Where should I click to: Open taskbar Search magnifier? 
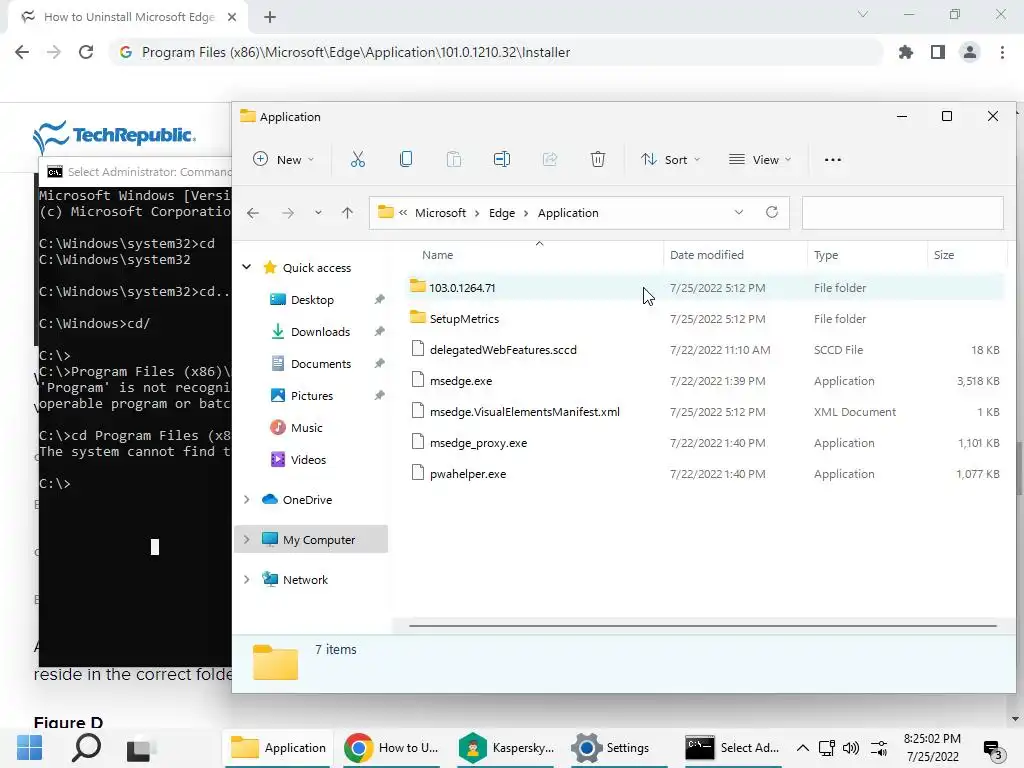pos(86,748)
